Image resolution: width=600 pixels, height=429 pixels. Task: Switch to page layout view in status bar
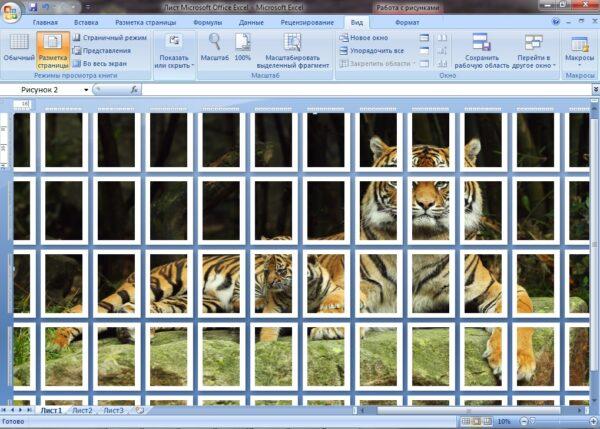tap(477, 422)
